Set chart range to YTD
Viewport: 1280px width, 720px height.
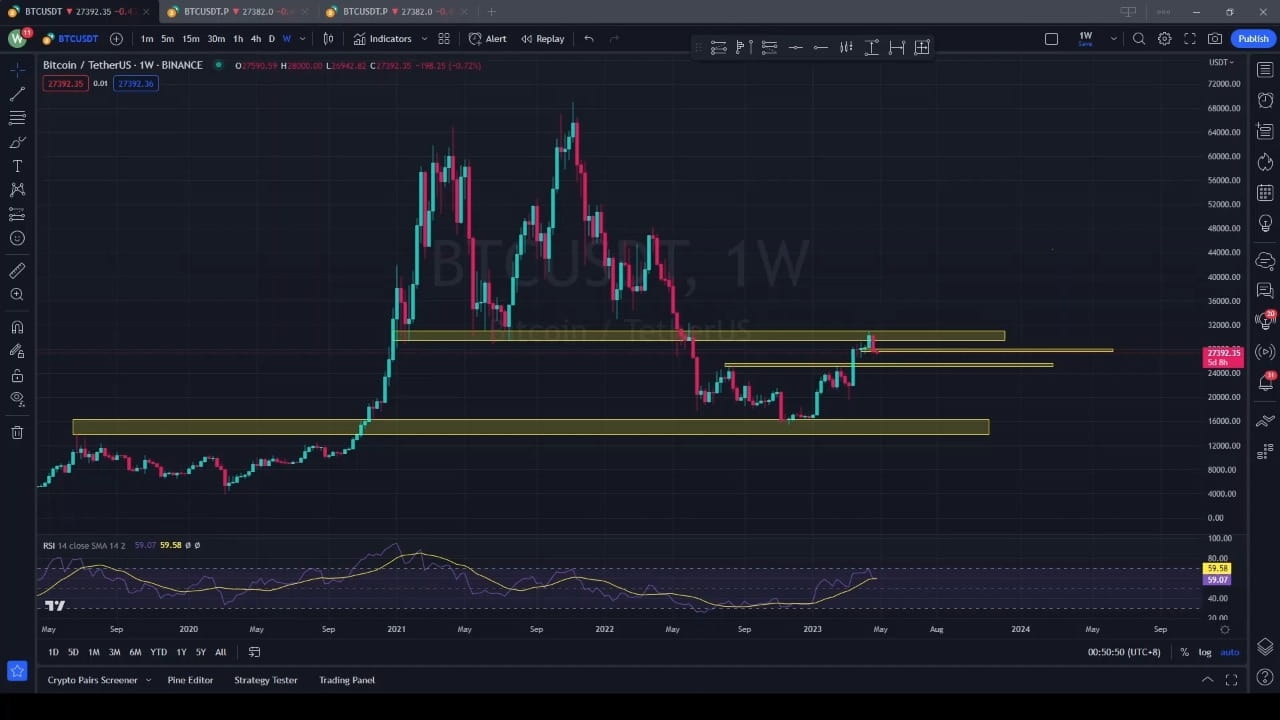point(158,652)
